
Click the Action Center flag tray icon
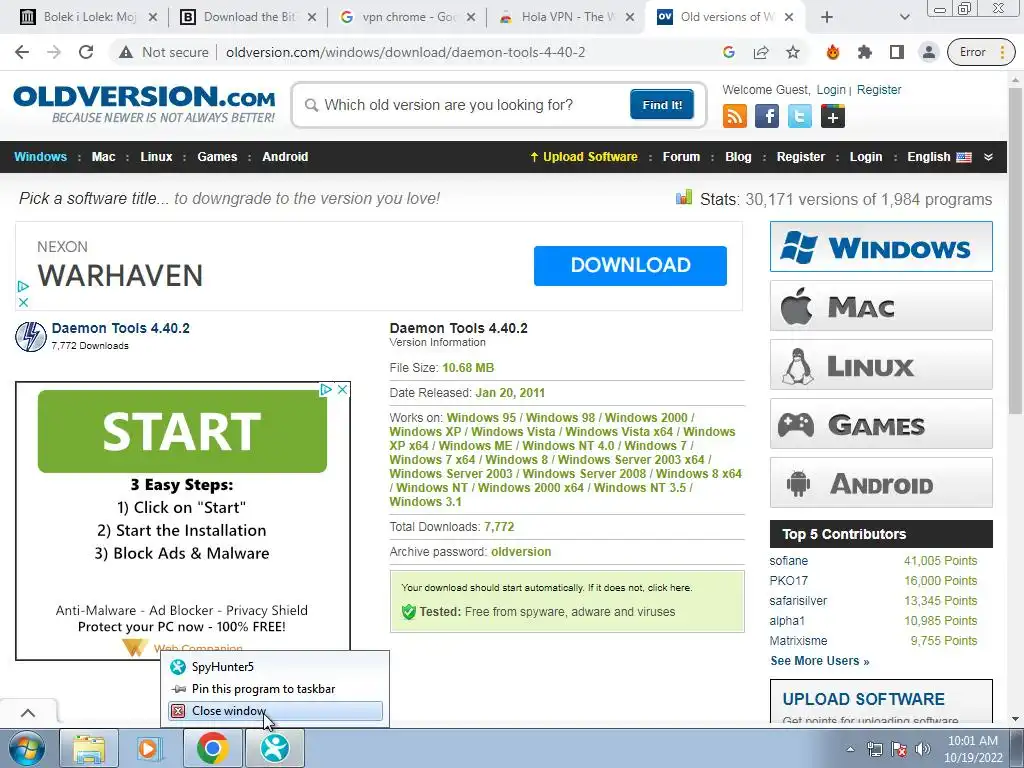pyautogui.click(x=899, y=749)
